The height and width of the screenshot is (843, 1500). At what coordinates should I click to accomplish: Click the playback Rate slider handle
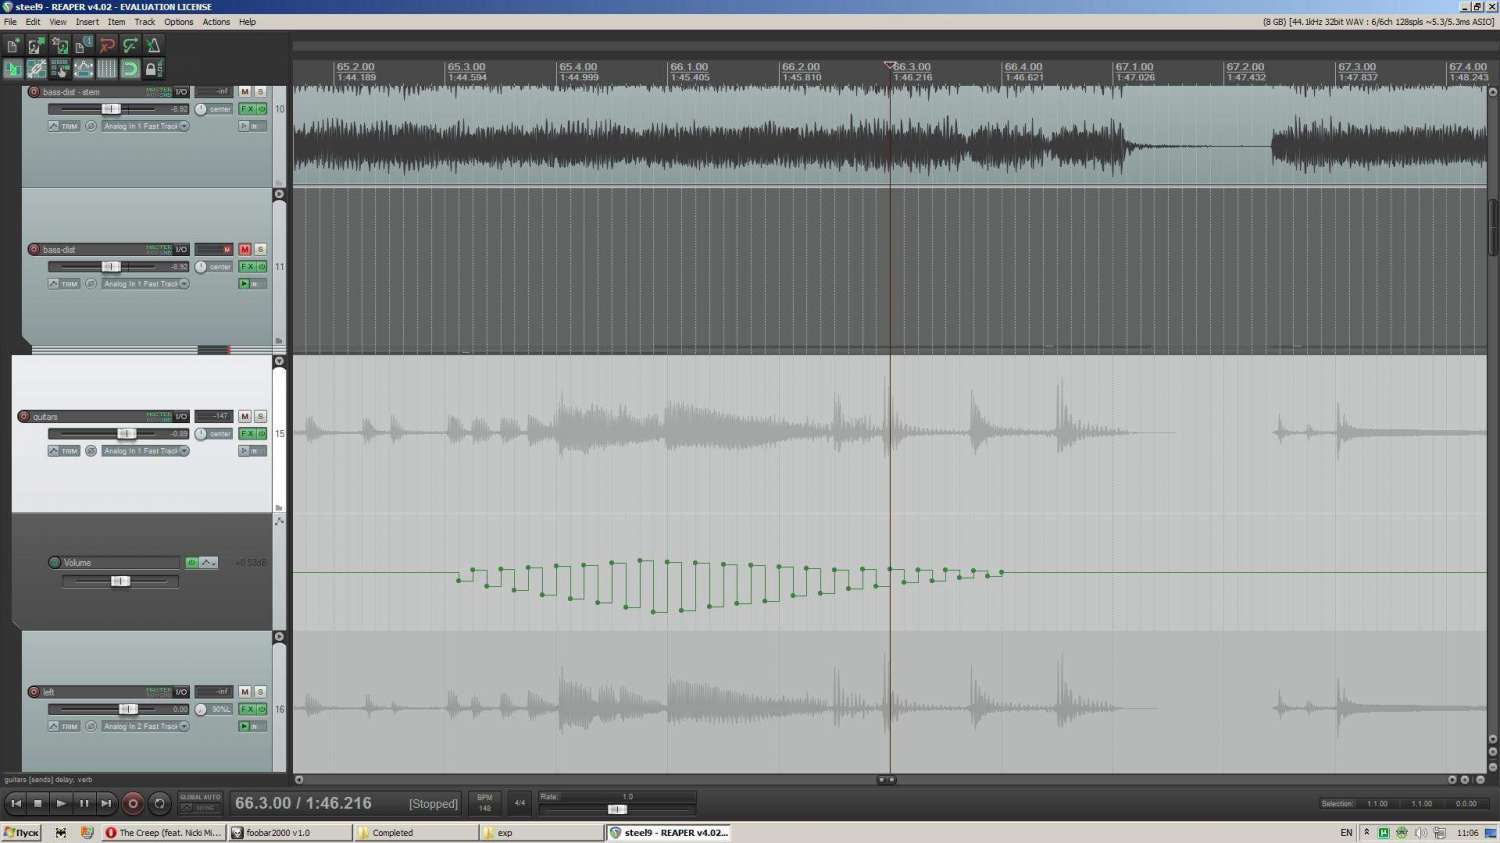point(617,809)
